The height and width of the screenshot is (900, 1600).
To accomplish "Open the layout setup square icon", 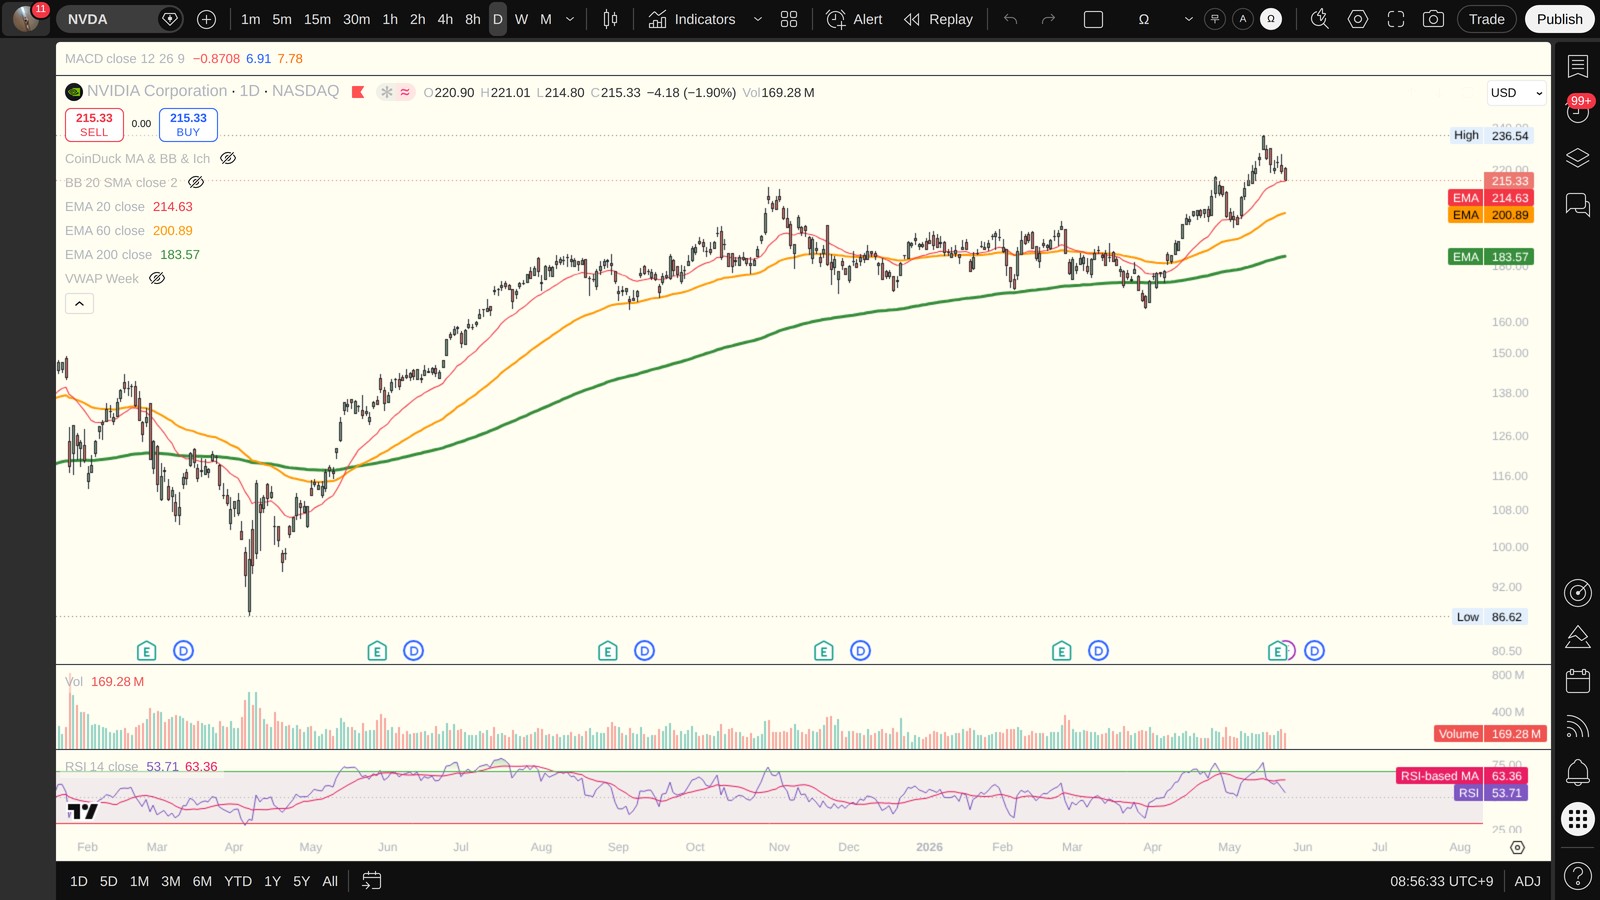I will (1093, 19).
